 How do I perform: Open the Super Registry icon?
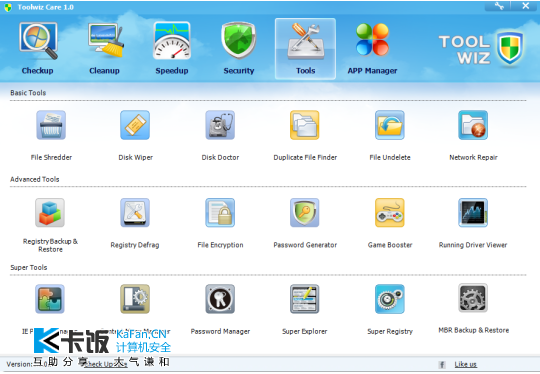tap(390, 299)
